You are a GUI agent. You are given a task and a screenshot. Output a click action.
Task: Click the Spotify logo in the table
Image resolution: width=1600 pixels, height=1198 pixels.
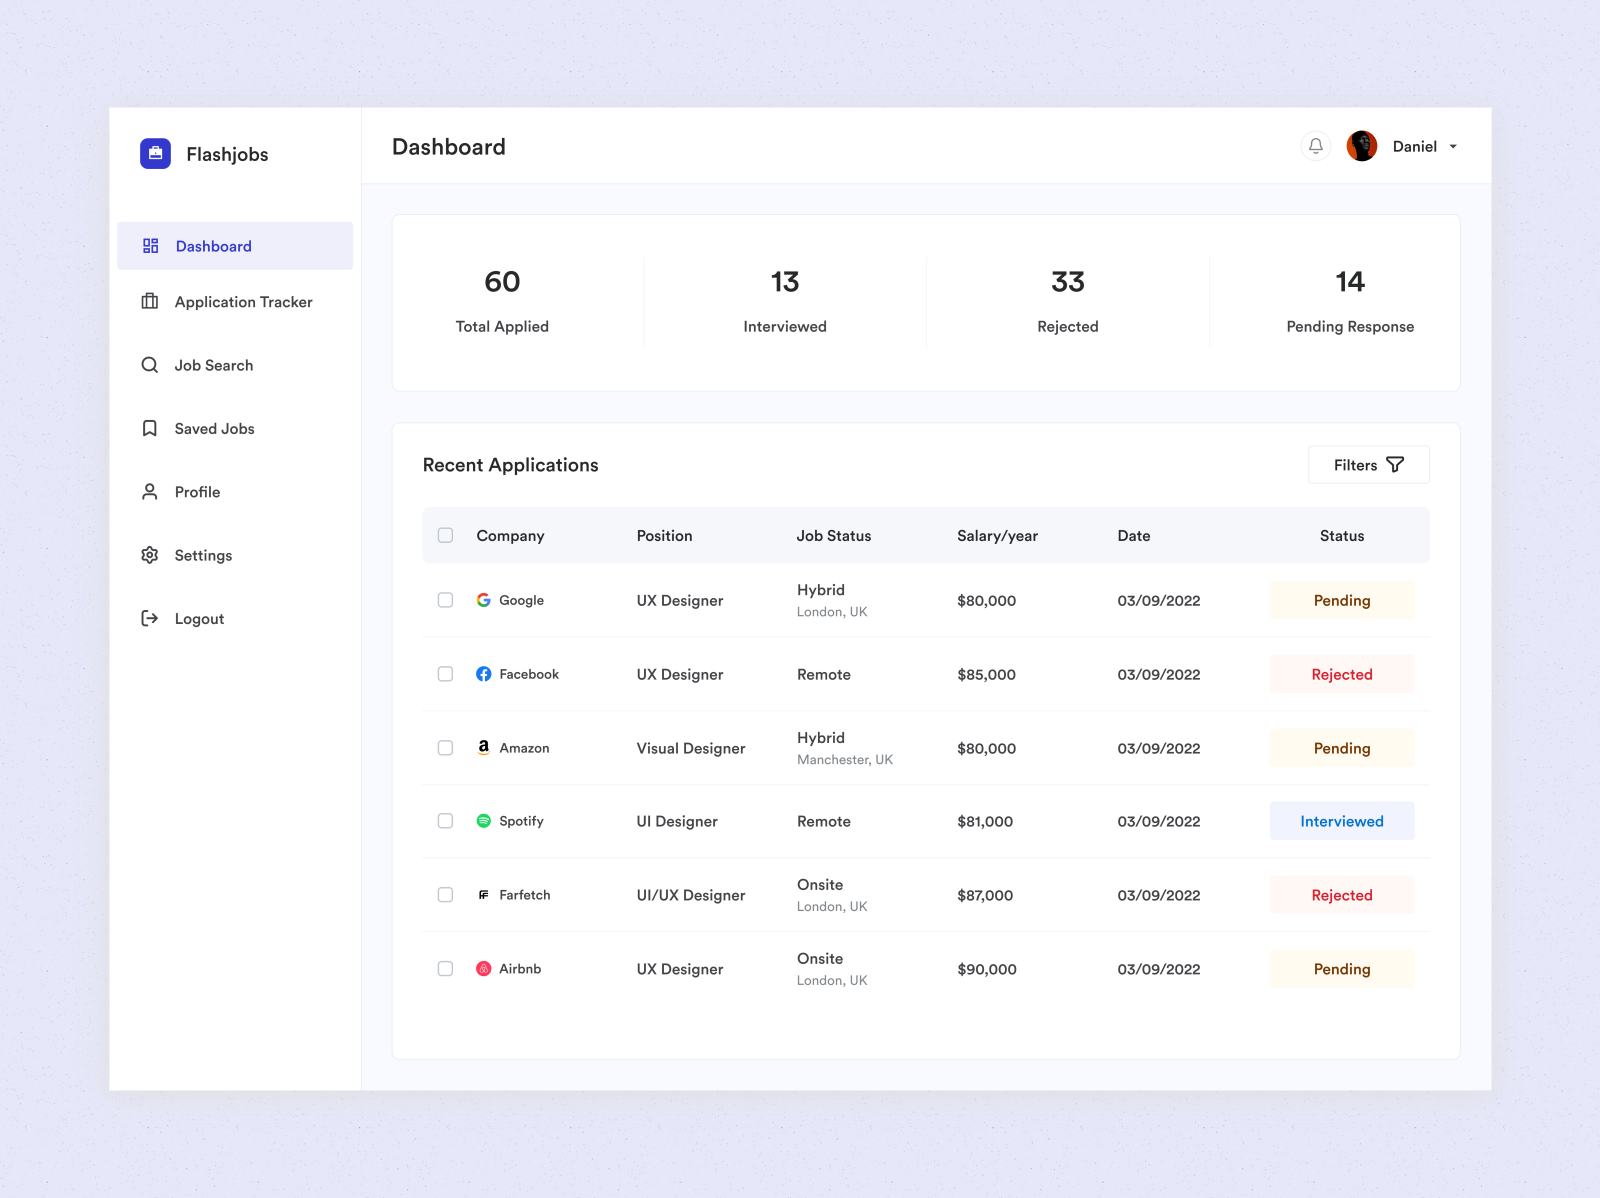483,820
